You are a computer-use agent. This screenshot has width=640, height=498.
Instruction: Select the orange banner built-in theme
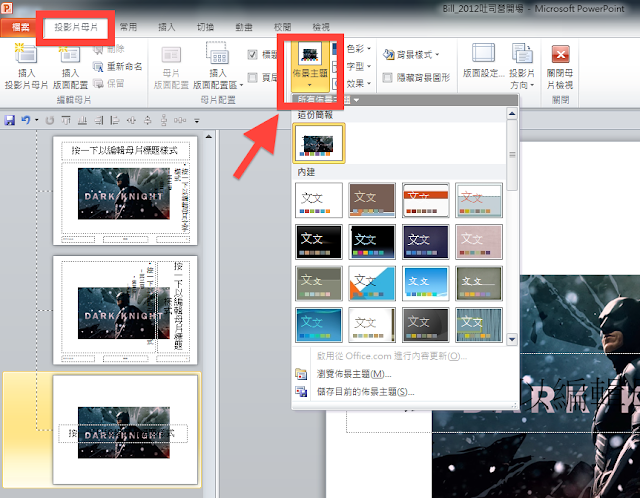[425, 200]
